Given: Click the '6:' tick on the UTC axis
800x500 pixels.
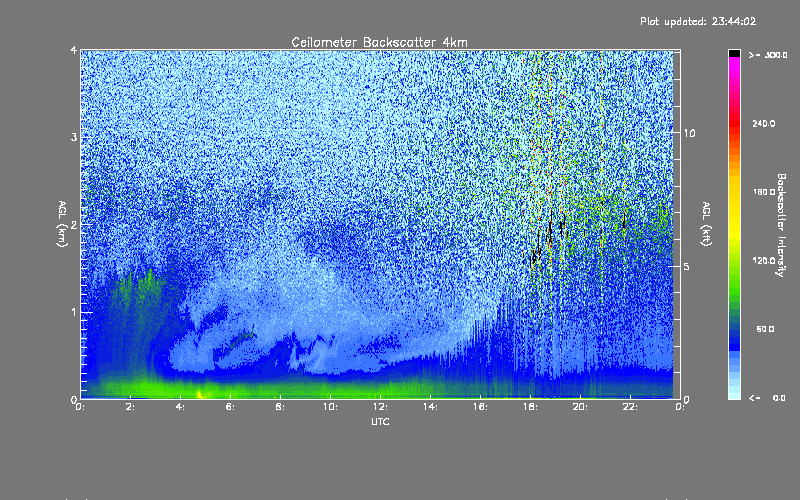Looking at the screenshot, I should pos(230,407).
